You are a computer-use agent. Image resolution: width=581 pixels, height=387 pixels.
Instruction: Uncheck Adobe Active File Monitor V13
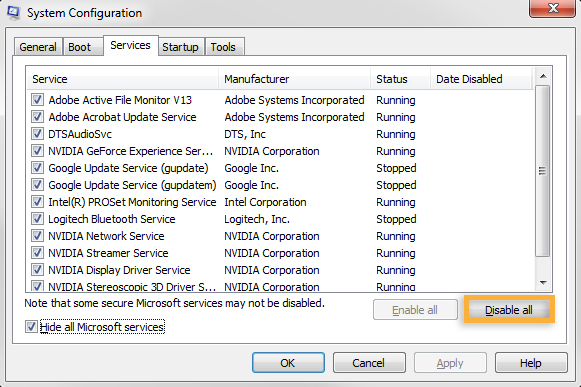[x=37, y=100]
